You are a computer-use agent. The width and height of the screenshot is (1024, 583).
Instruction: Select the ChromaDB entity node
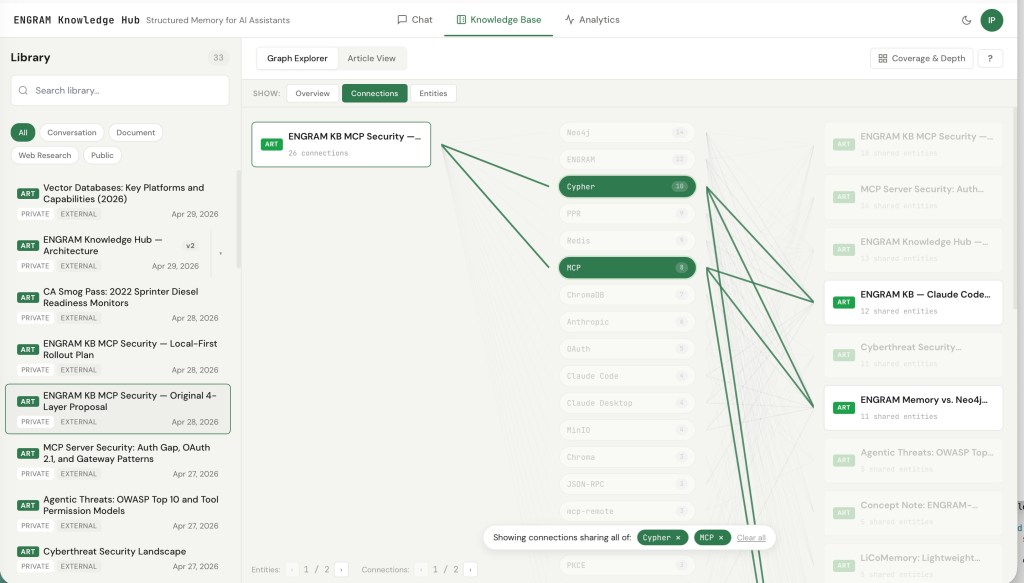[x=627, y=294]
